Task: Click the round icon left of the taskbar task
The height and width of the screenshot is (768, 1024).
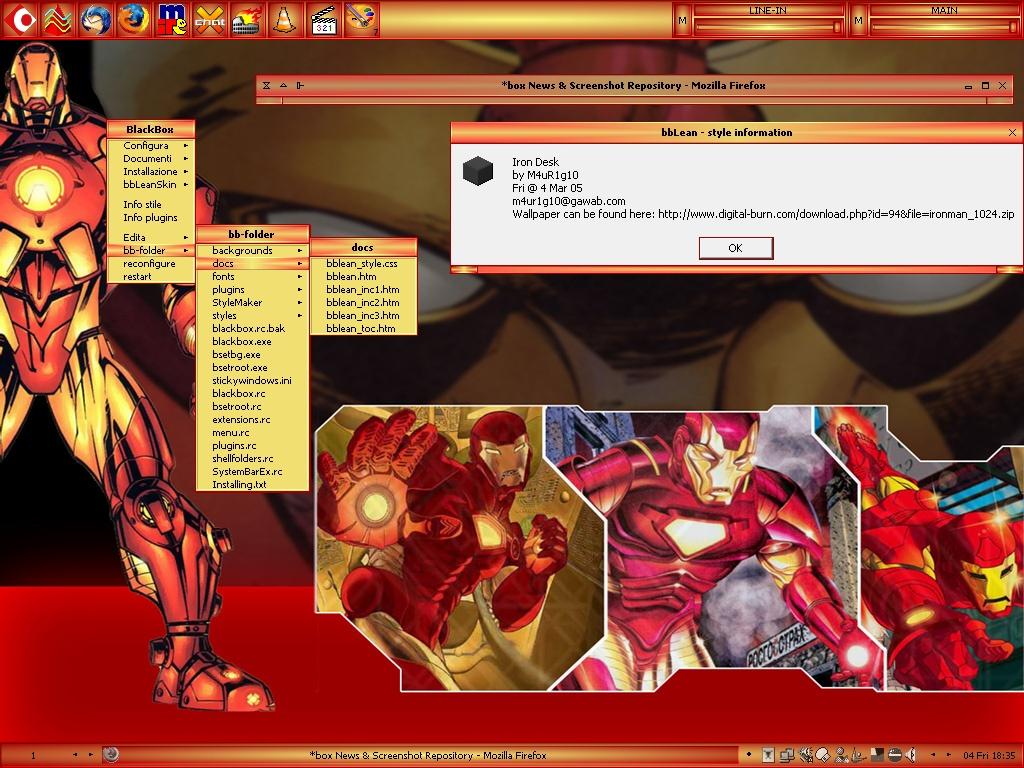Action: point(110,755)
